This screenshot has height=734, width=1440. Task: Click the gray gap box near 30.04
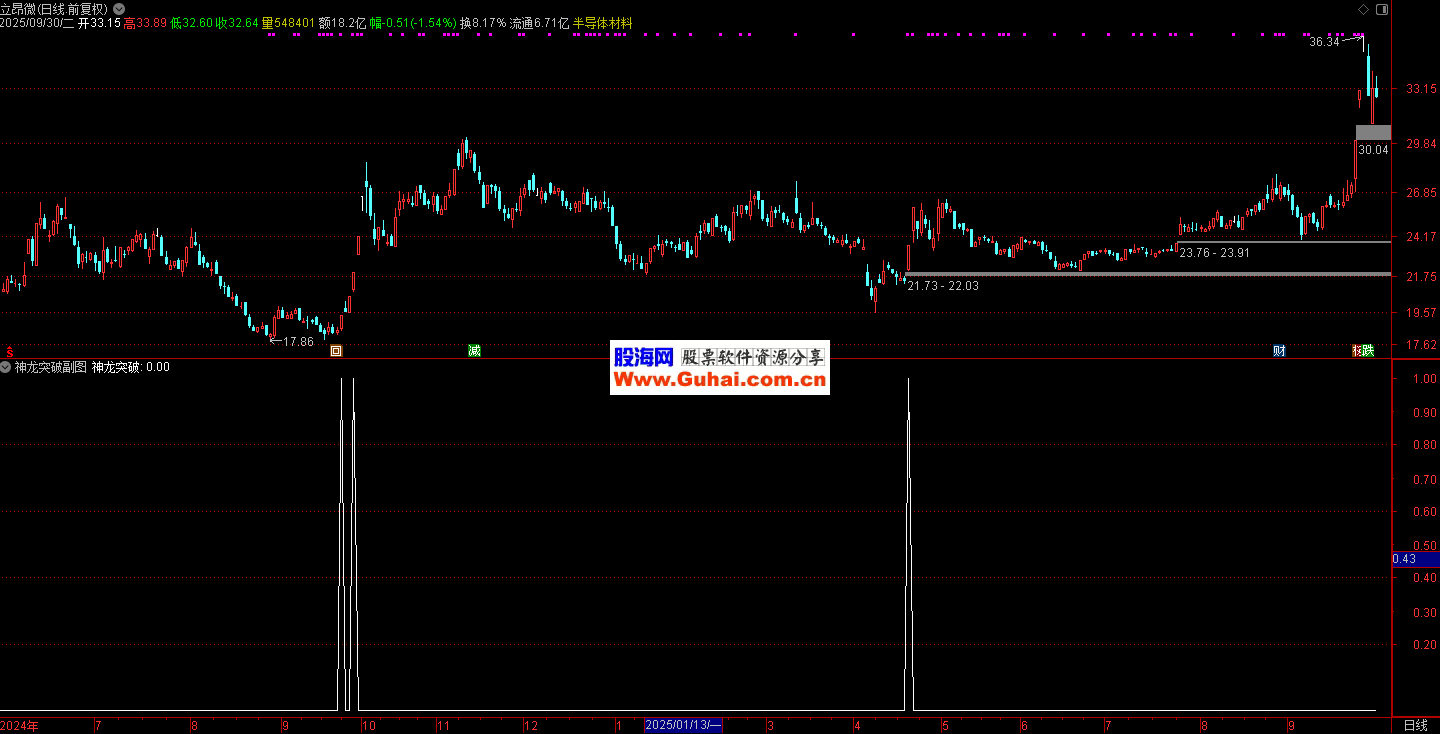pos(1372,132)
